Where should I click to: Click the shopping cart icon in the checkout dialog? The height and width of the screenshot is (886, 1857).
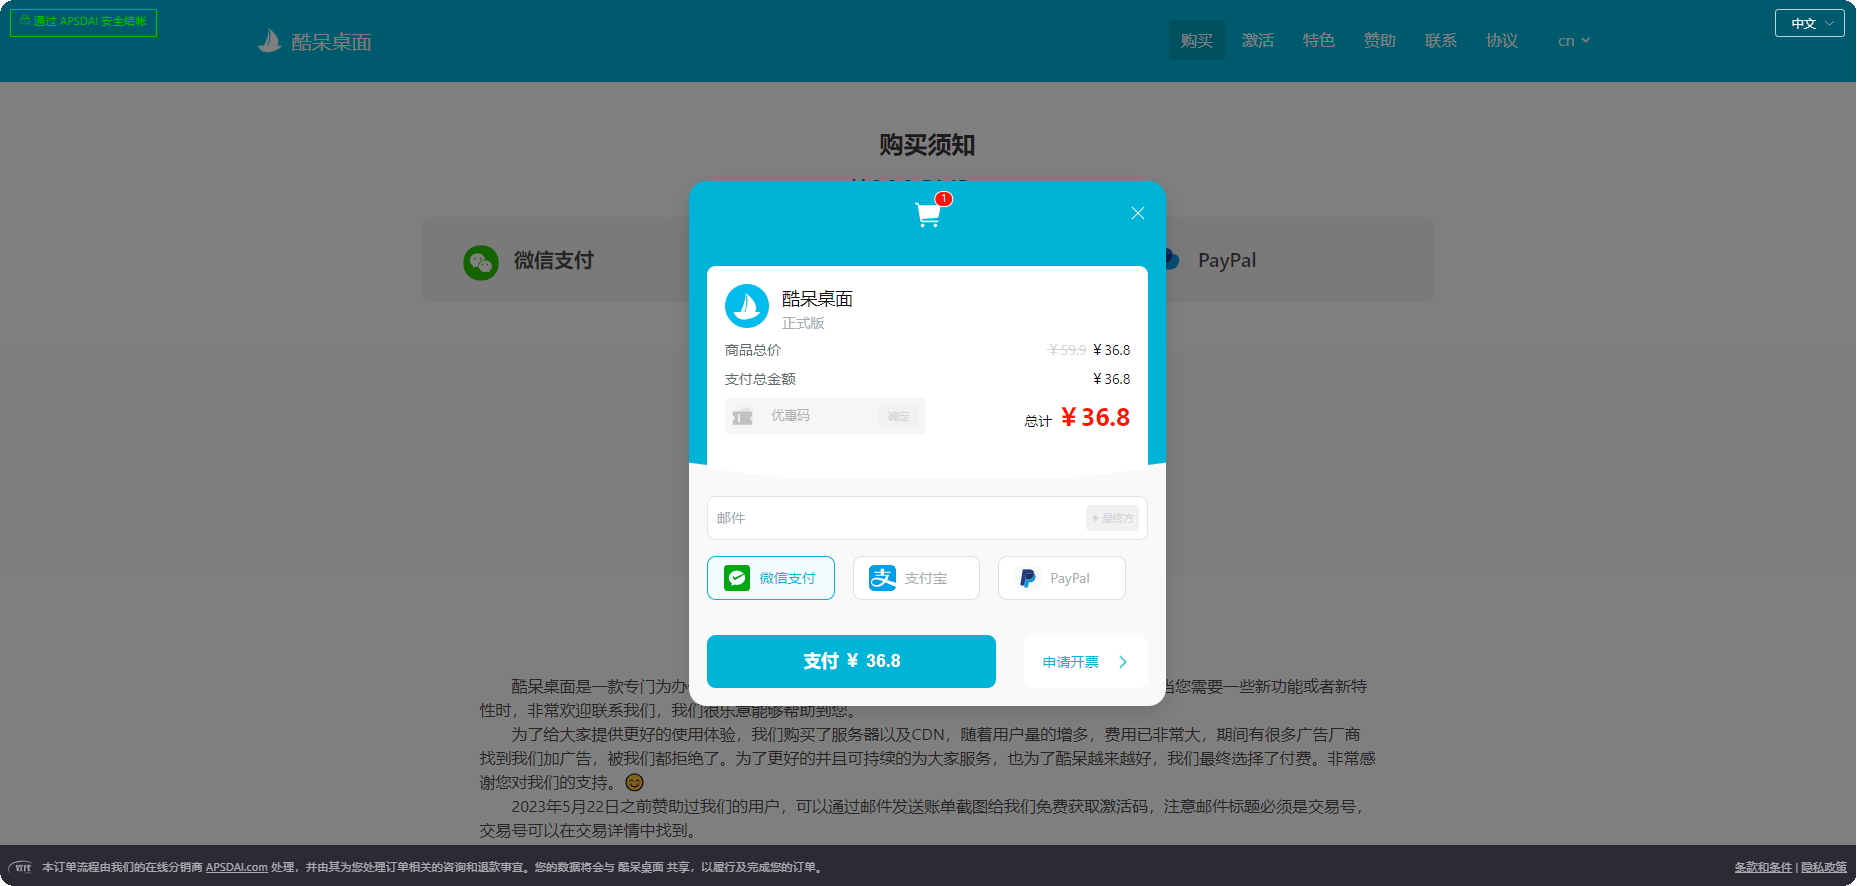pos(928,214)
